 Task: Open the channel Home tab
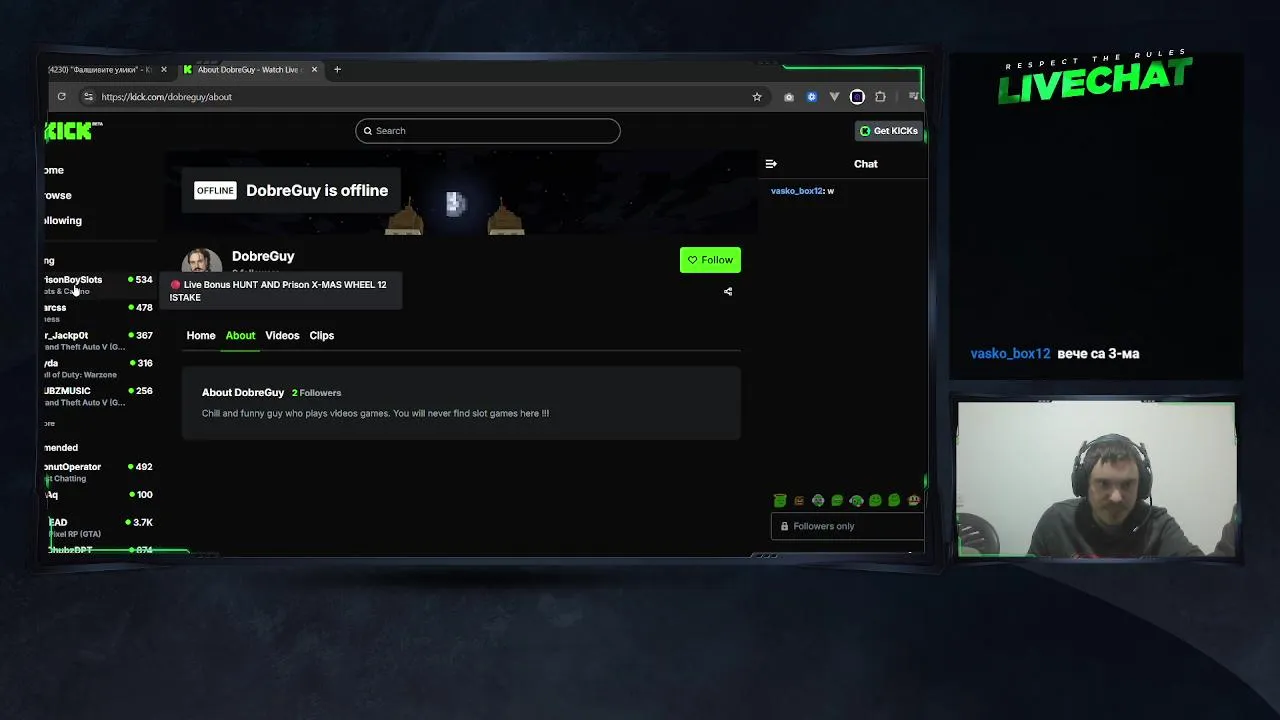(201, 336)
